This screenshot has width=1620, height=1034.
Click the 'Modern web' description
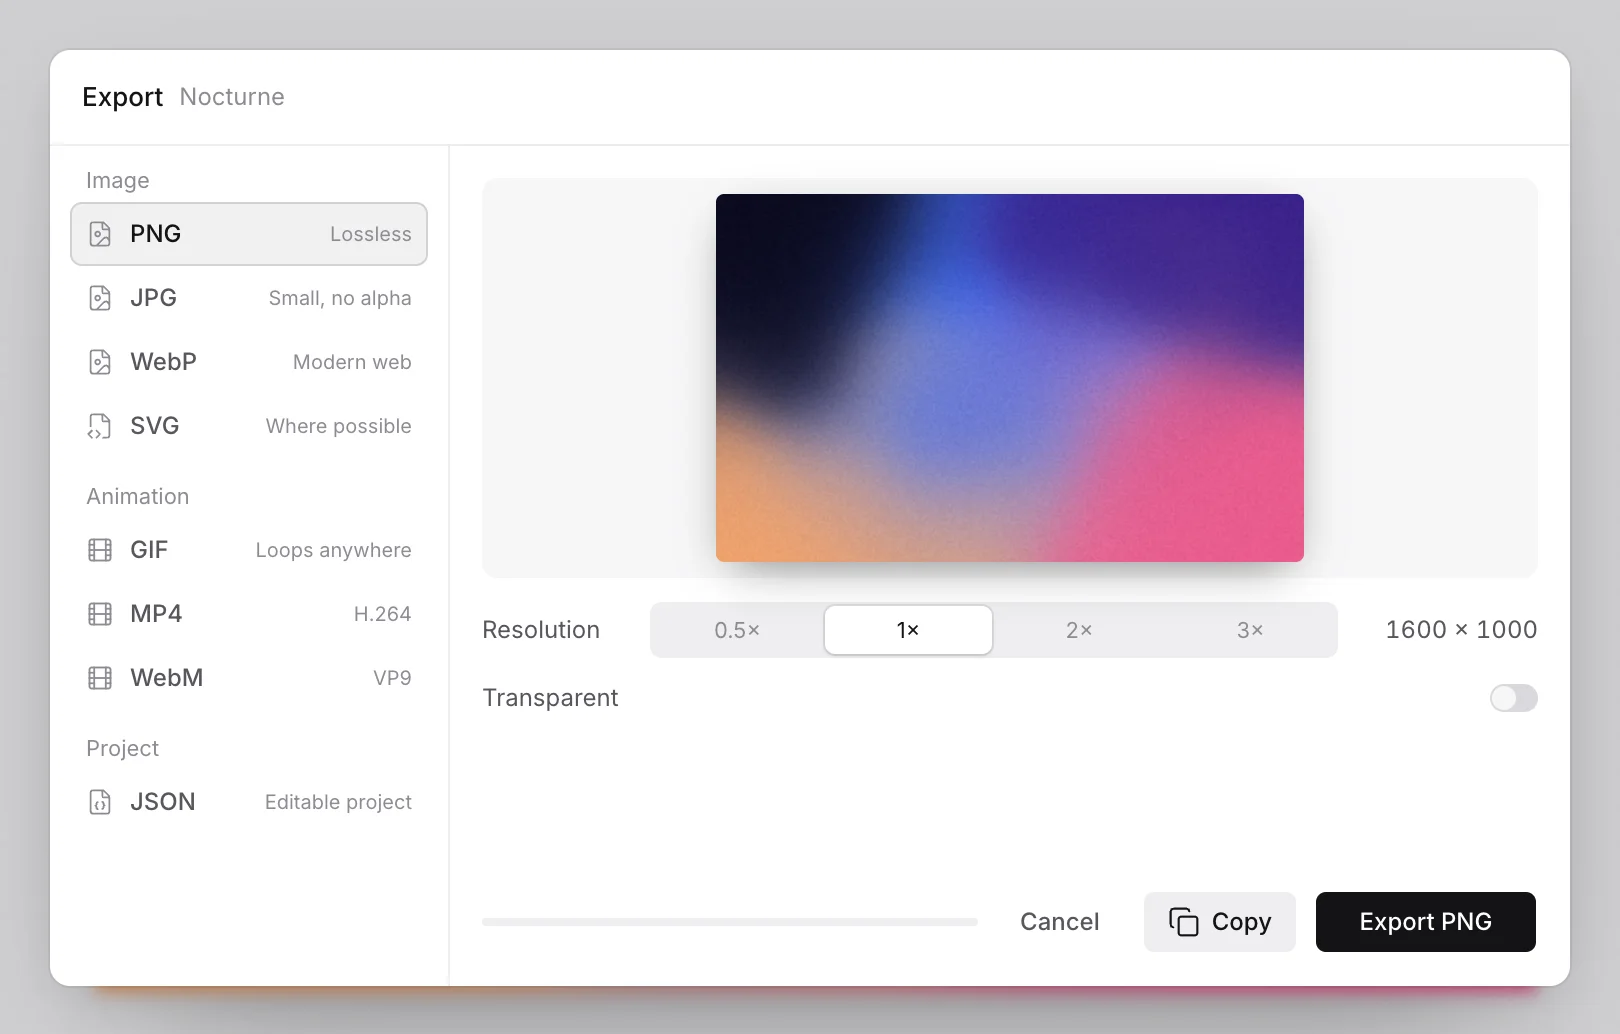[x=352, y=362]
